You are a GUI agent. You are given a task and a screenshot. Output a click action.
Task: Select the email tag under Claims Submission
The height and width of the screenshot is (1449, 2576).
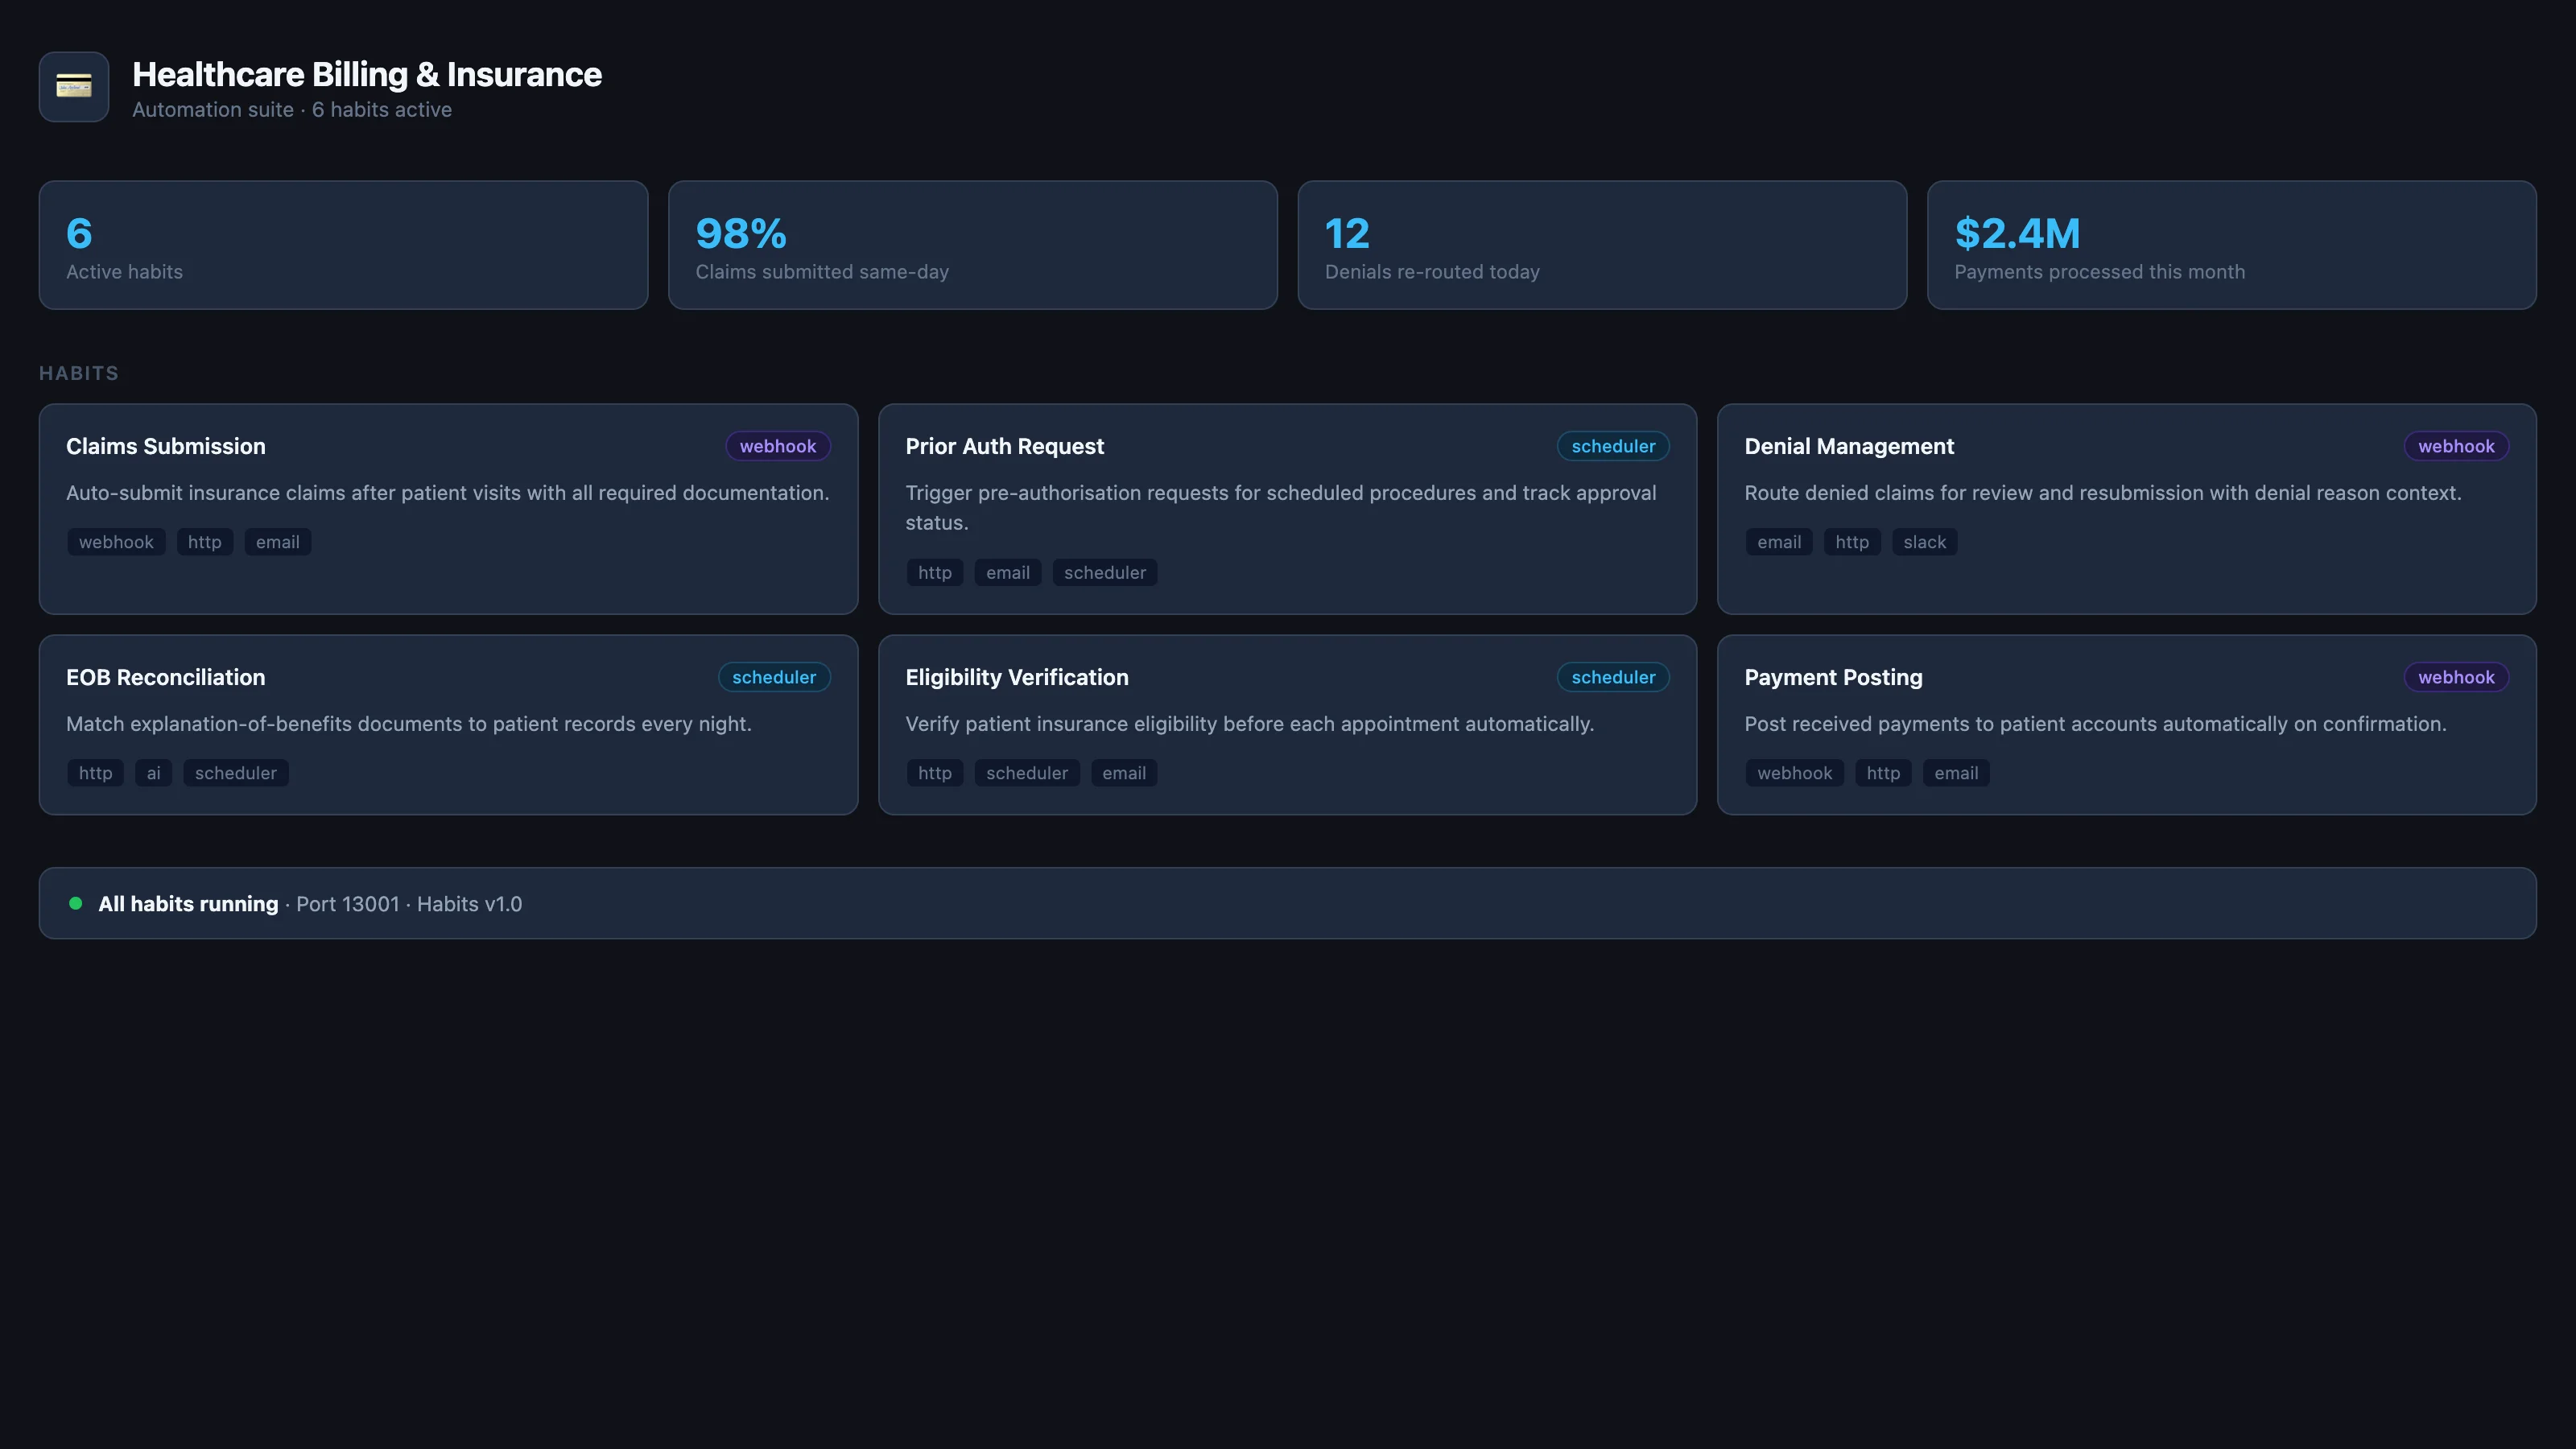[278, 542]
